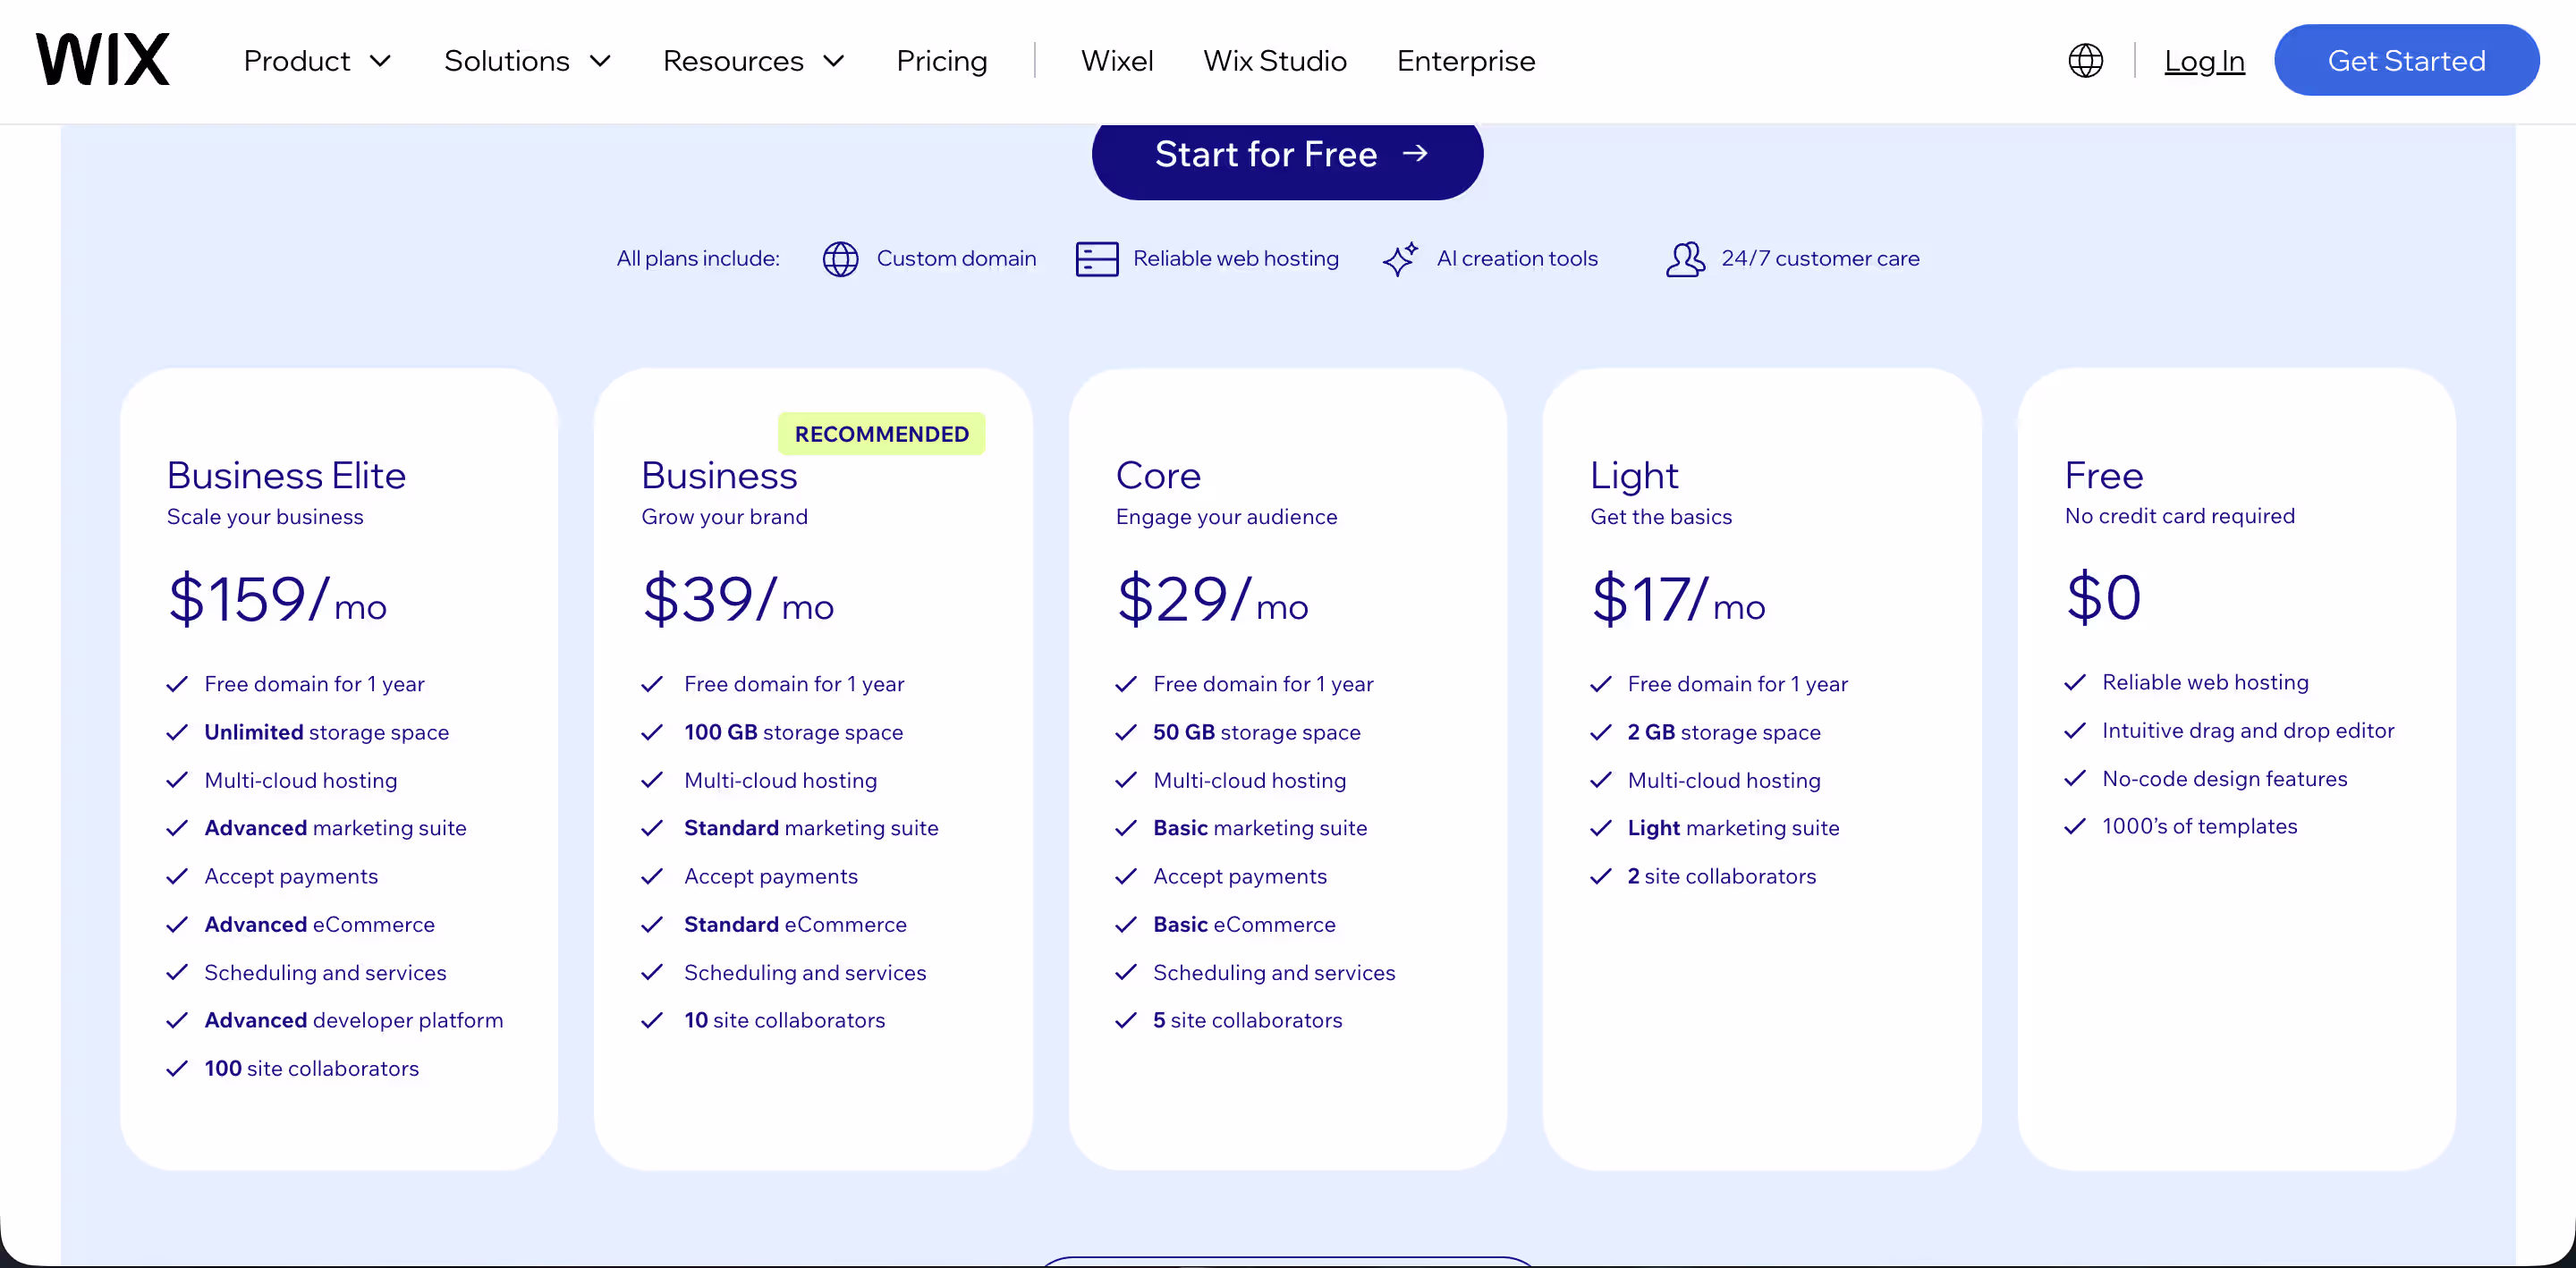Image resolution: width=2576 pixels, height=1268 pixels.
Task: Click checkmark beside 10 site collaborators
Action: [x=652, y=1021]
